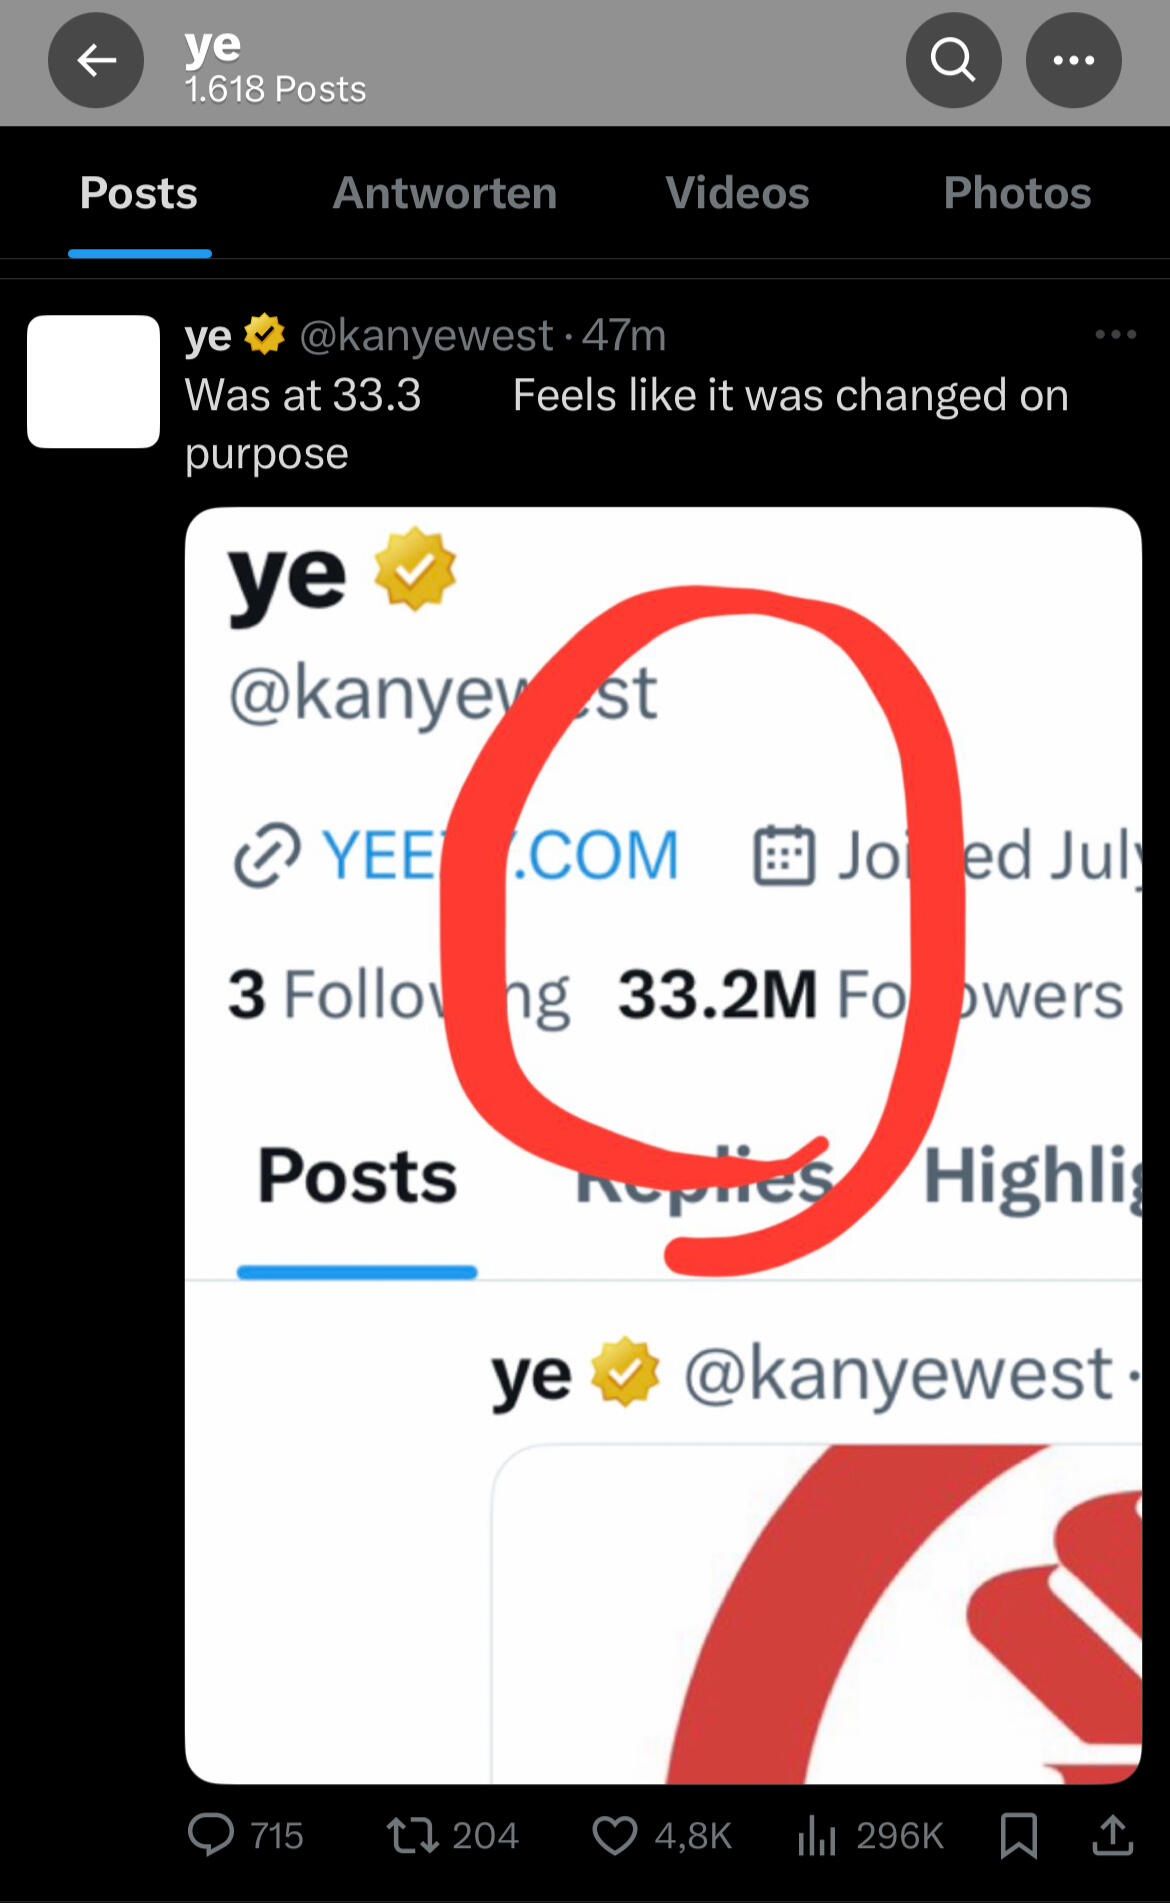
Task: Share the post via upload icon
Action: click(1112, 1835)
